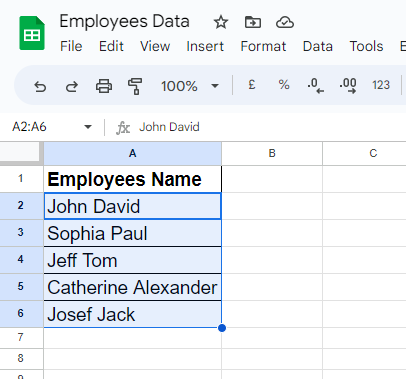
Task: Click the Josef Jack cell
Action: tap(133, 314)
